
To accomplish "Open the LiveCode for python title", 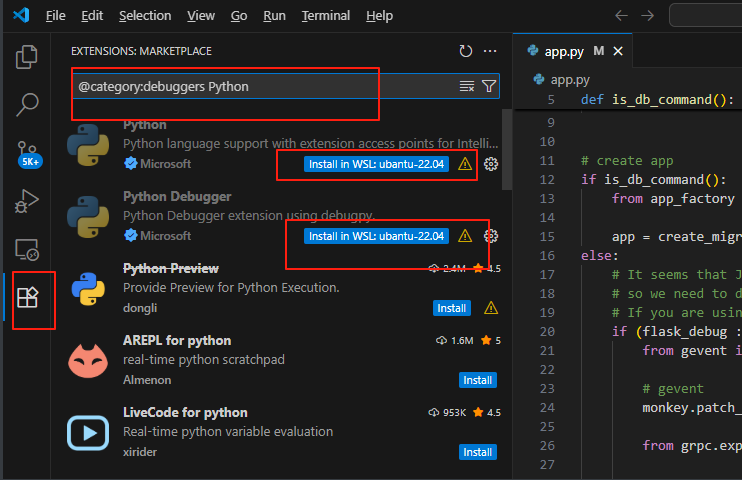I will (x=185, y=412).
